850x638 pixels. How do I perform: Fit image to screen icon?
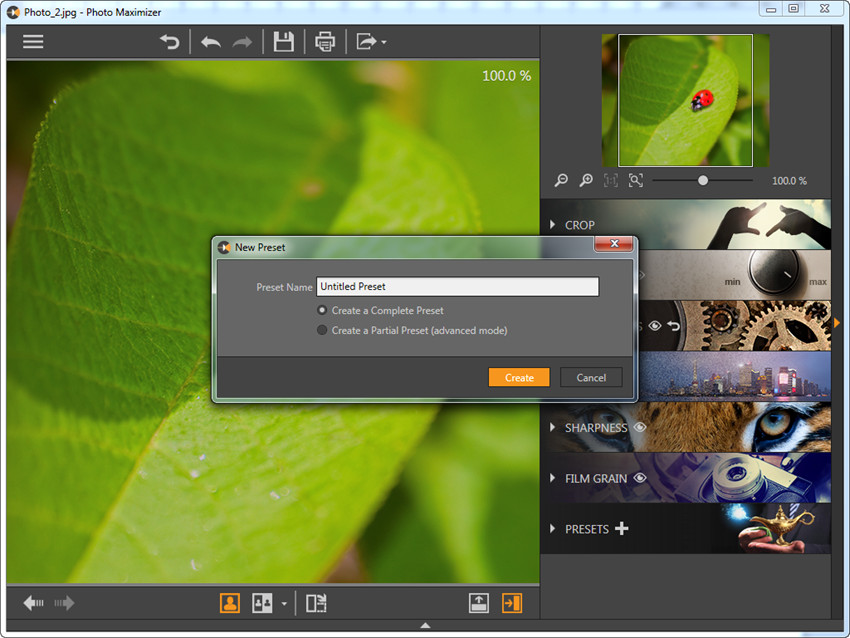click(636, 181)
